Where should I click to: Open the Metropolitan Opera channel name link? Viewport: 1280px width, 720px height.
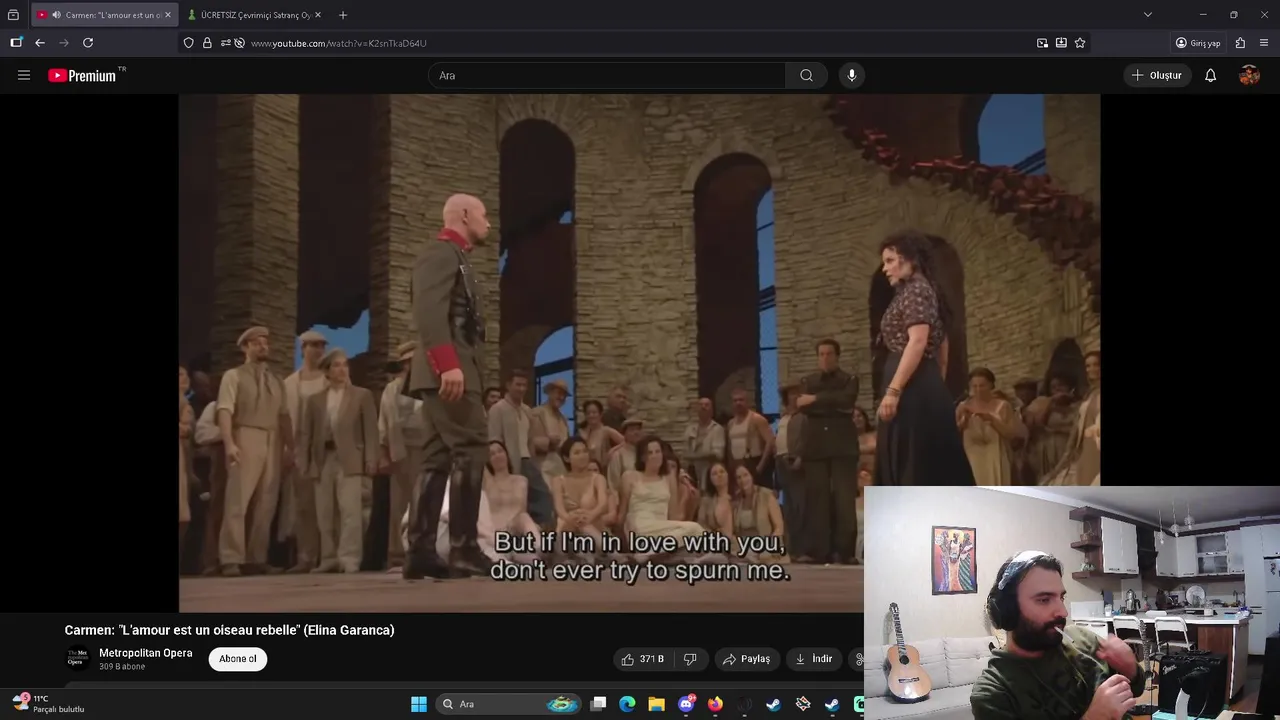click(x=146, y=653)
